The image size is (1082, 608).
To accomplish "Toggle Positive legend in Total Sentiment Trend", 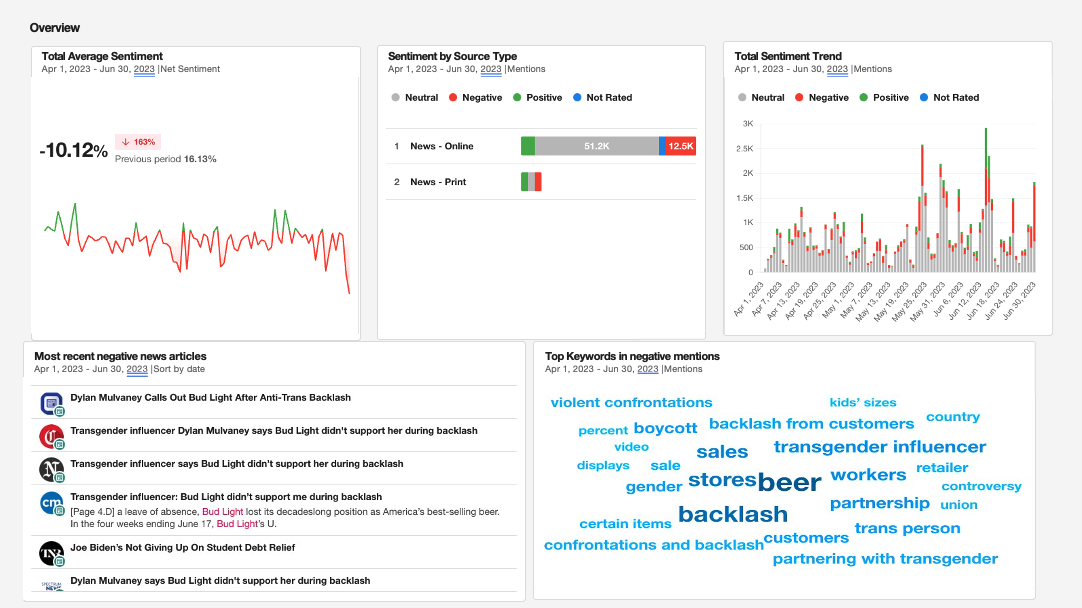I will 883,98.
